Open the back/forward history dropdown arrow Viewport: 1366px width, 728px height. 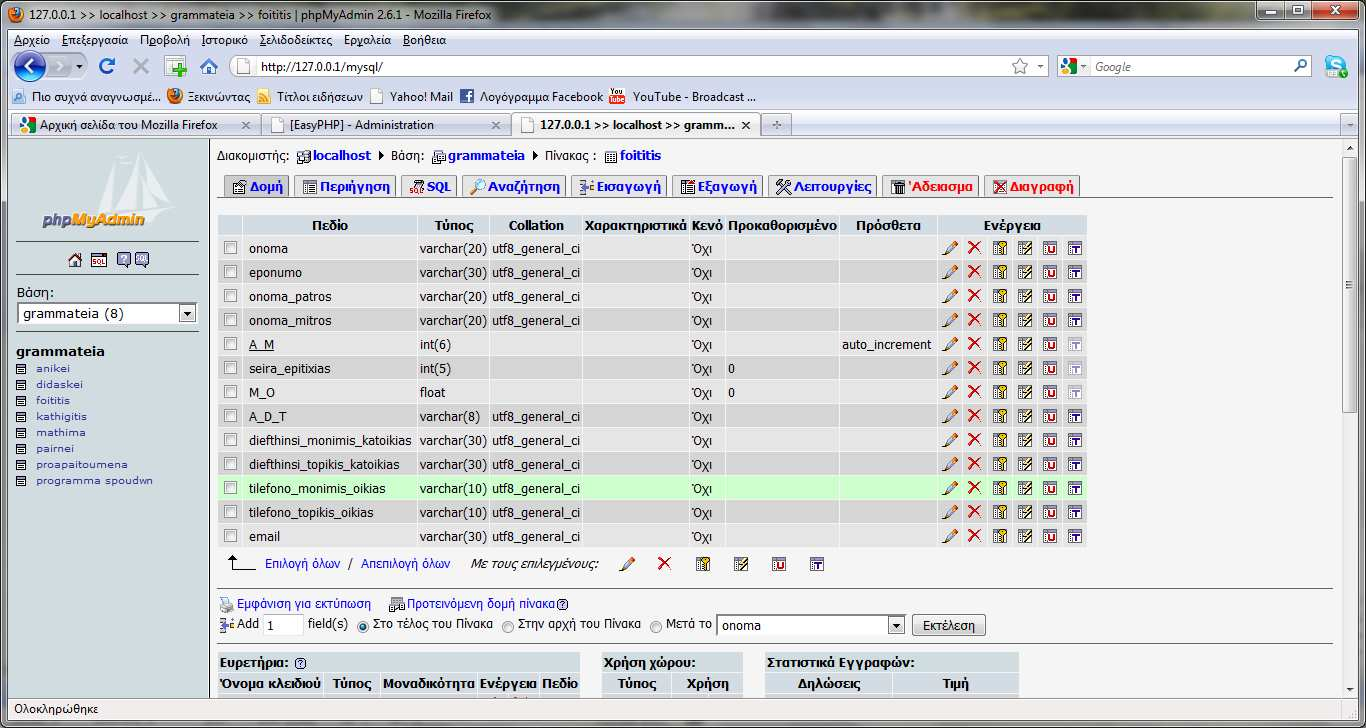click(x=80, y=66)
